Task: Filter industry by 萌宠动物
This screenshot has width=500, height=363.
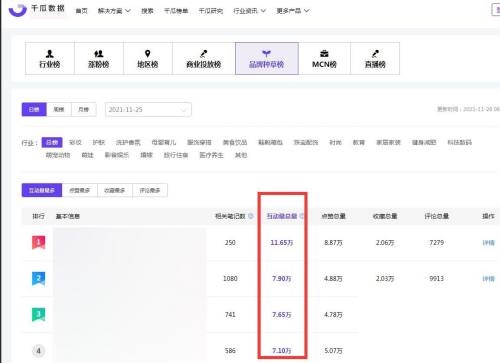Action: tap(58, 155)
